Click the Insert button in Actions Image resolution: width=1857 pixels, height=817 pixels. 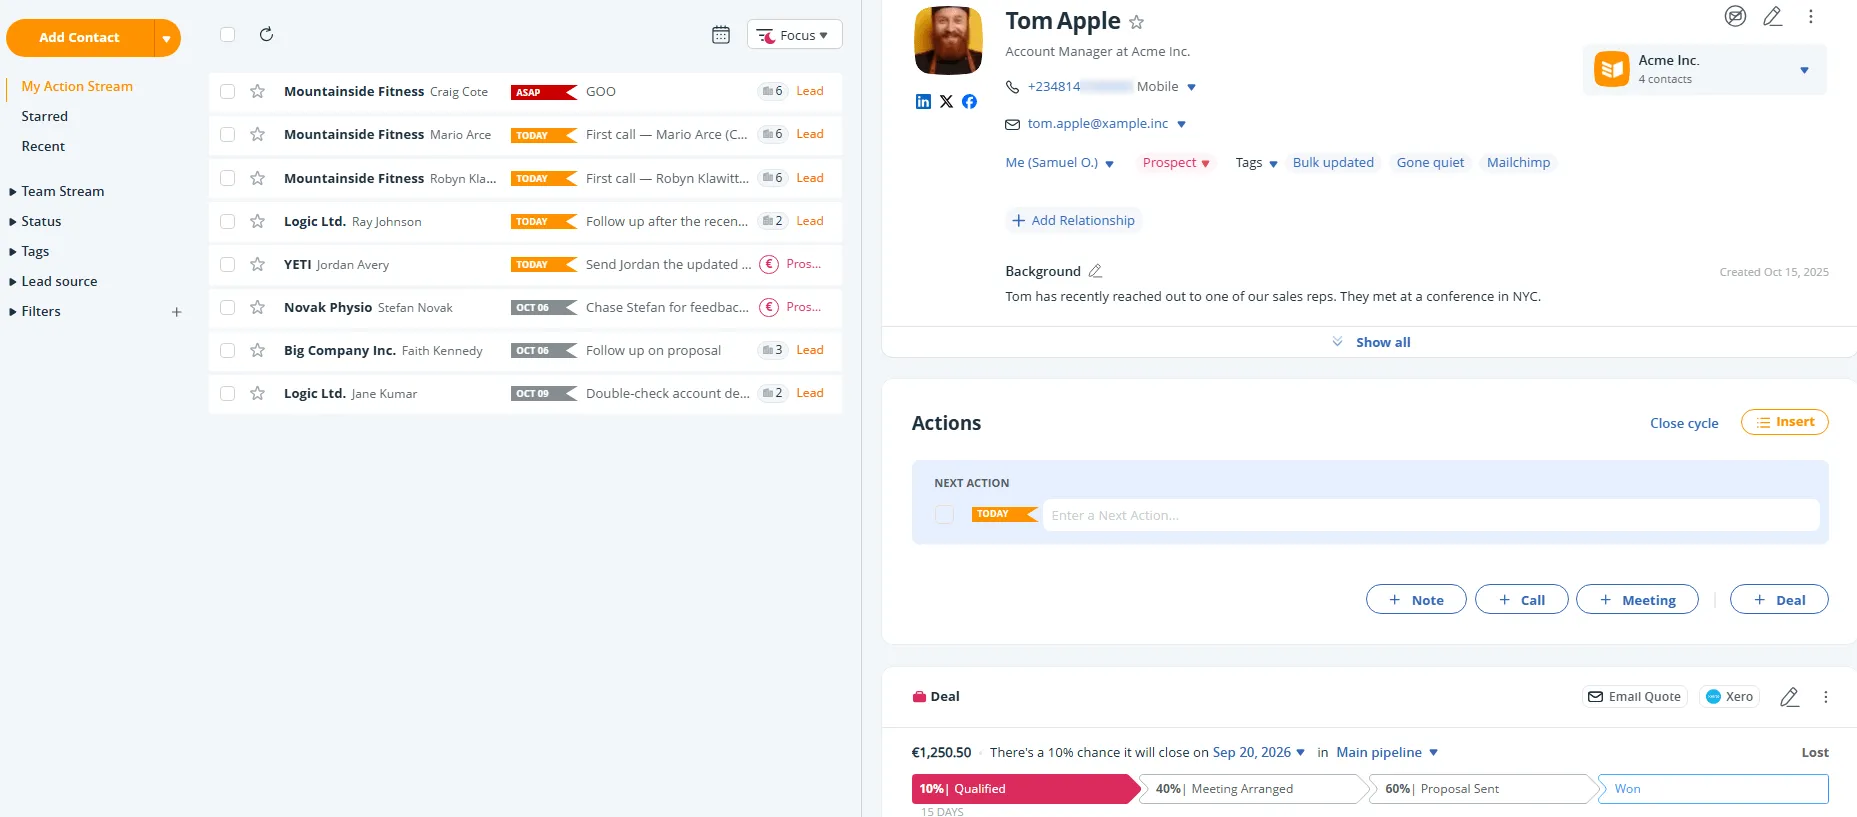(1784, 422)
